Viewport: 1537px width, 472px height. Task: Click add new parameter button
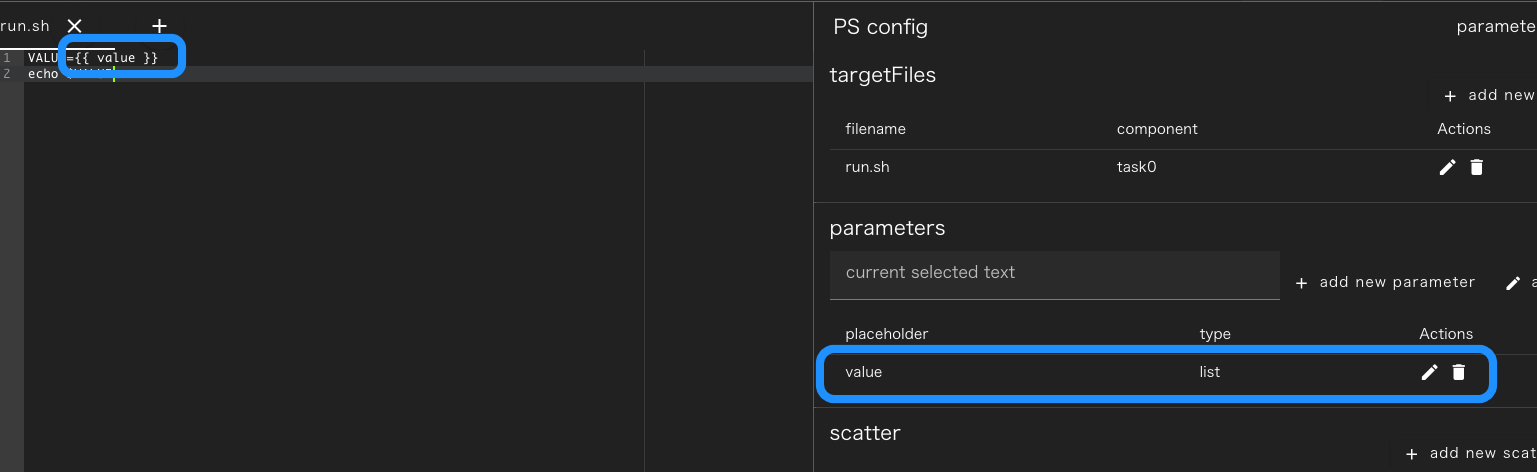click(x=1385, y=282)
